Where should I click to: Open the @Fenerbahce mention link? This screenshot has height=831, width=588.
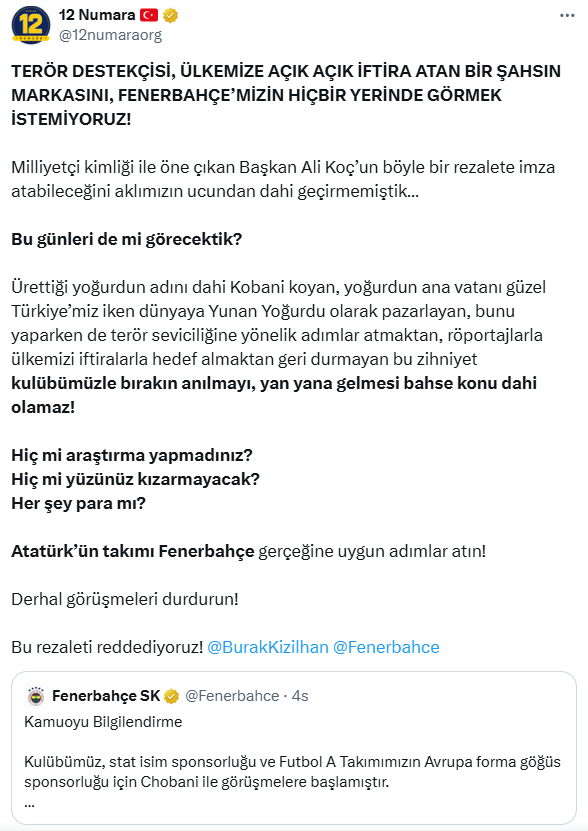[x=386, y=647]
